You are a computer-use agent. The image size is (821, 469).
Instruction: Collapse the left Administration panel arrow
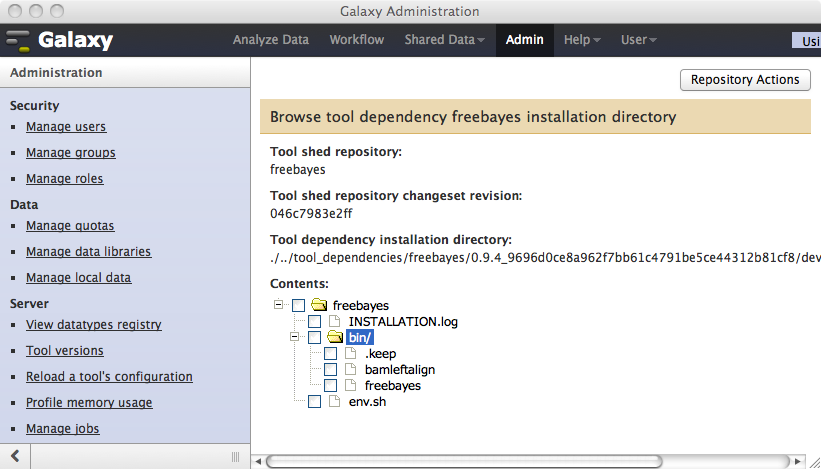[x=15, y=456]
